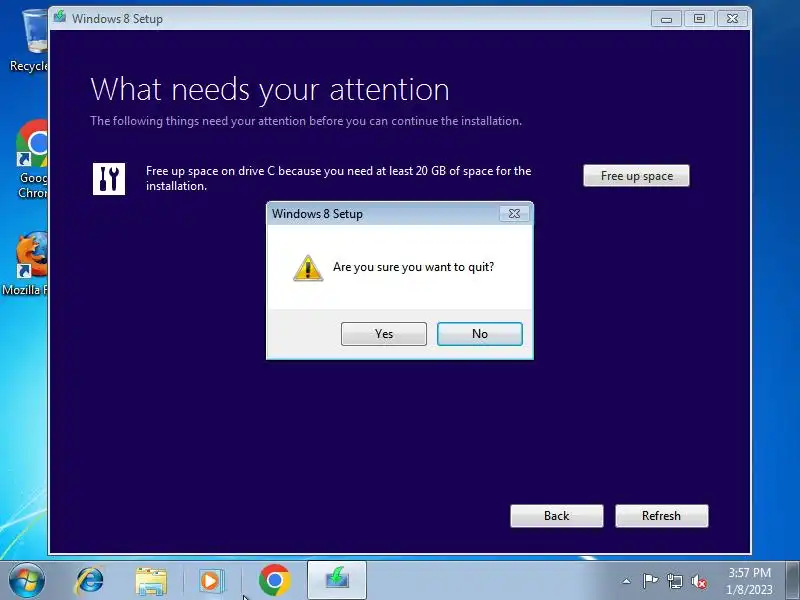The height and width of the screenshot is (600, 800).
Task: Click the warning triangle icon in dialog
Action: [x=308, y=268]
